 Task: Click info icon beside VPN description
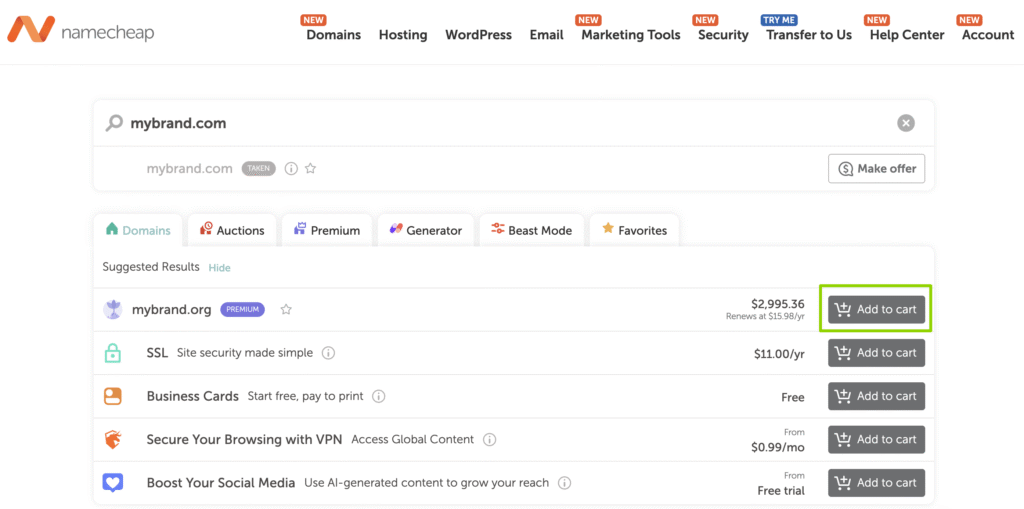click(489, 440)
